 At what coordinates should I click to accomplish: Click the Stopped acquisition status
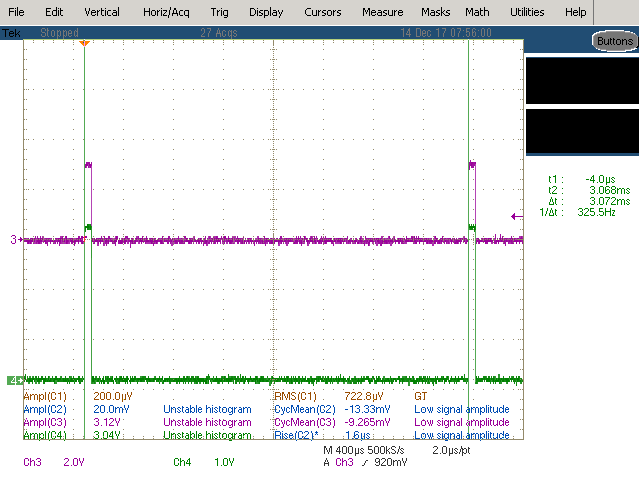[59, 33]
